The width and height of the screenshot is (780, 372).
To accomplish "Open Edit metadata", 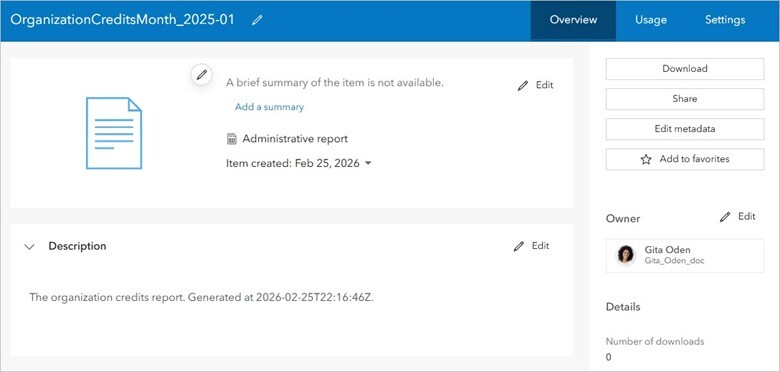I will coord(684,129).
